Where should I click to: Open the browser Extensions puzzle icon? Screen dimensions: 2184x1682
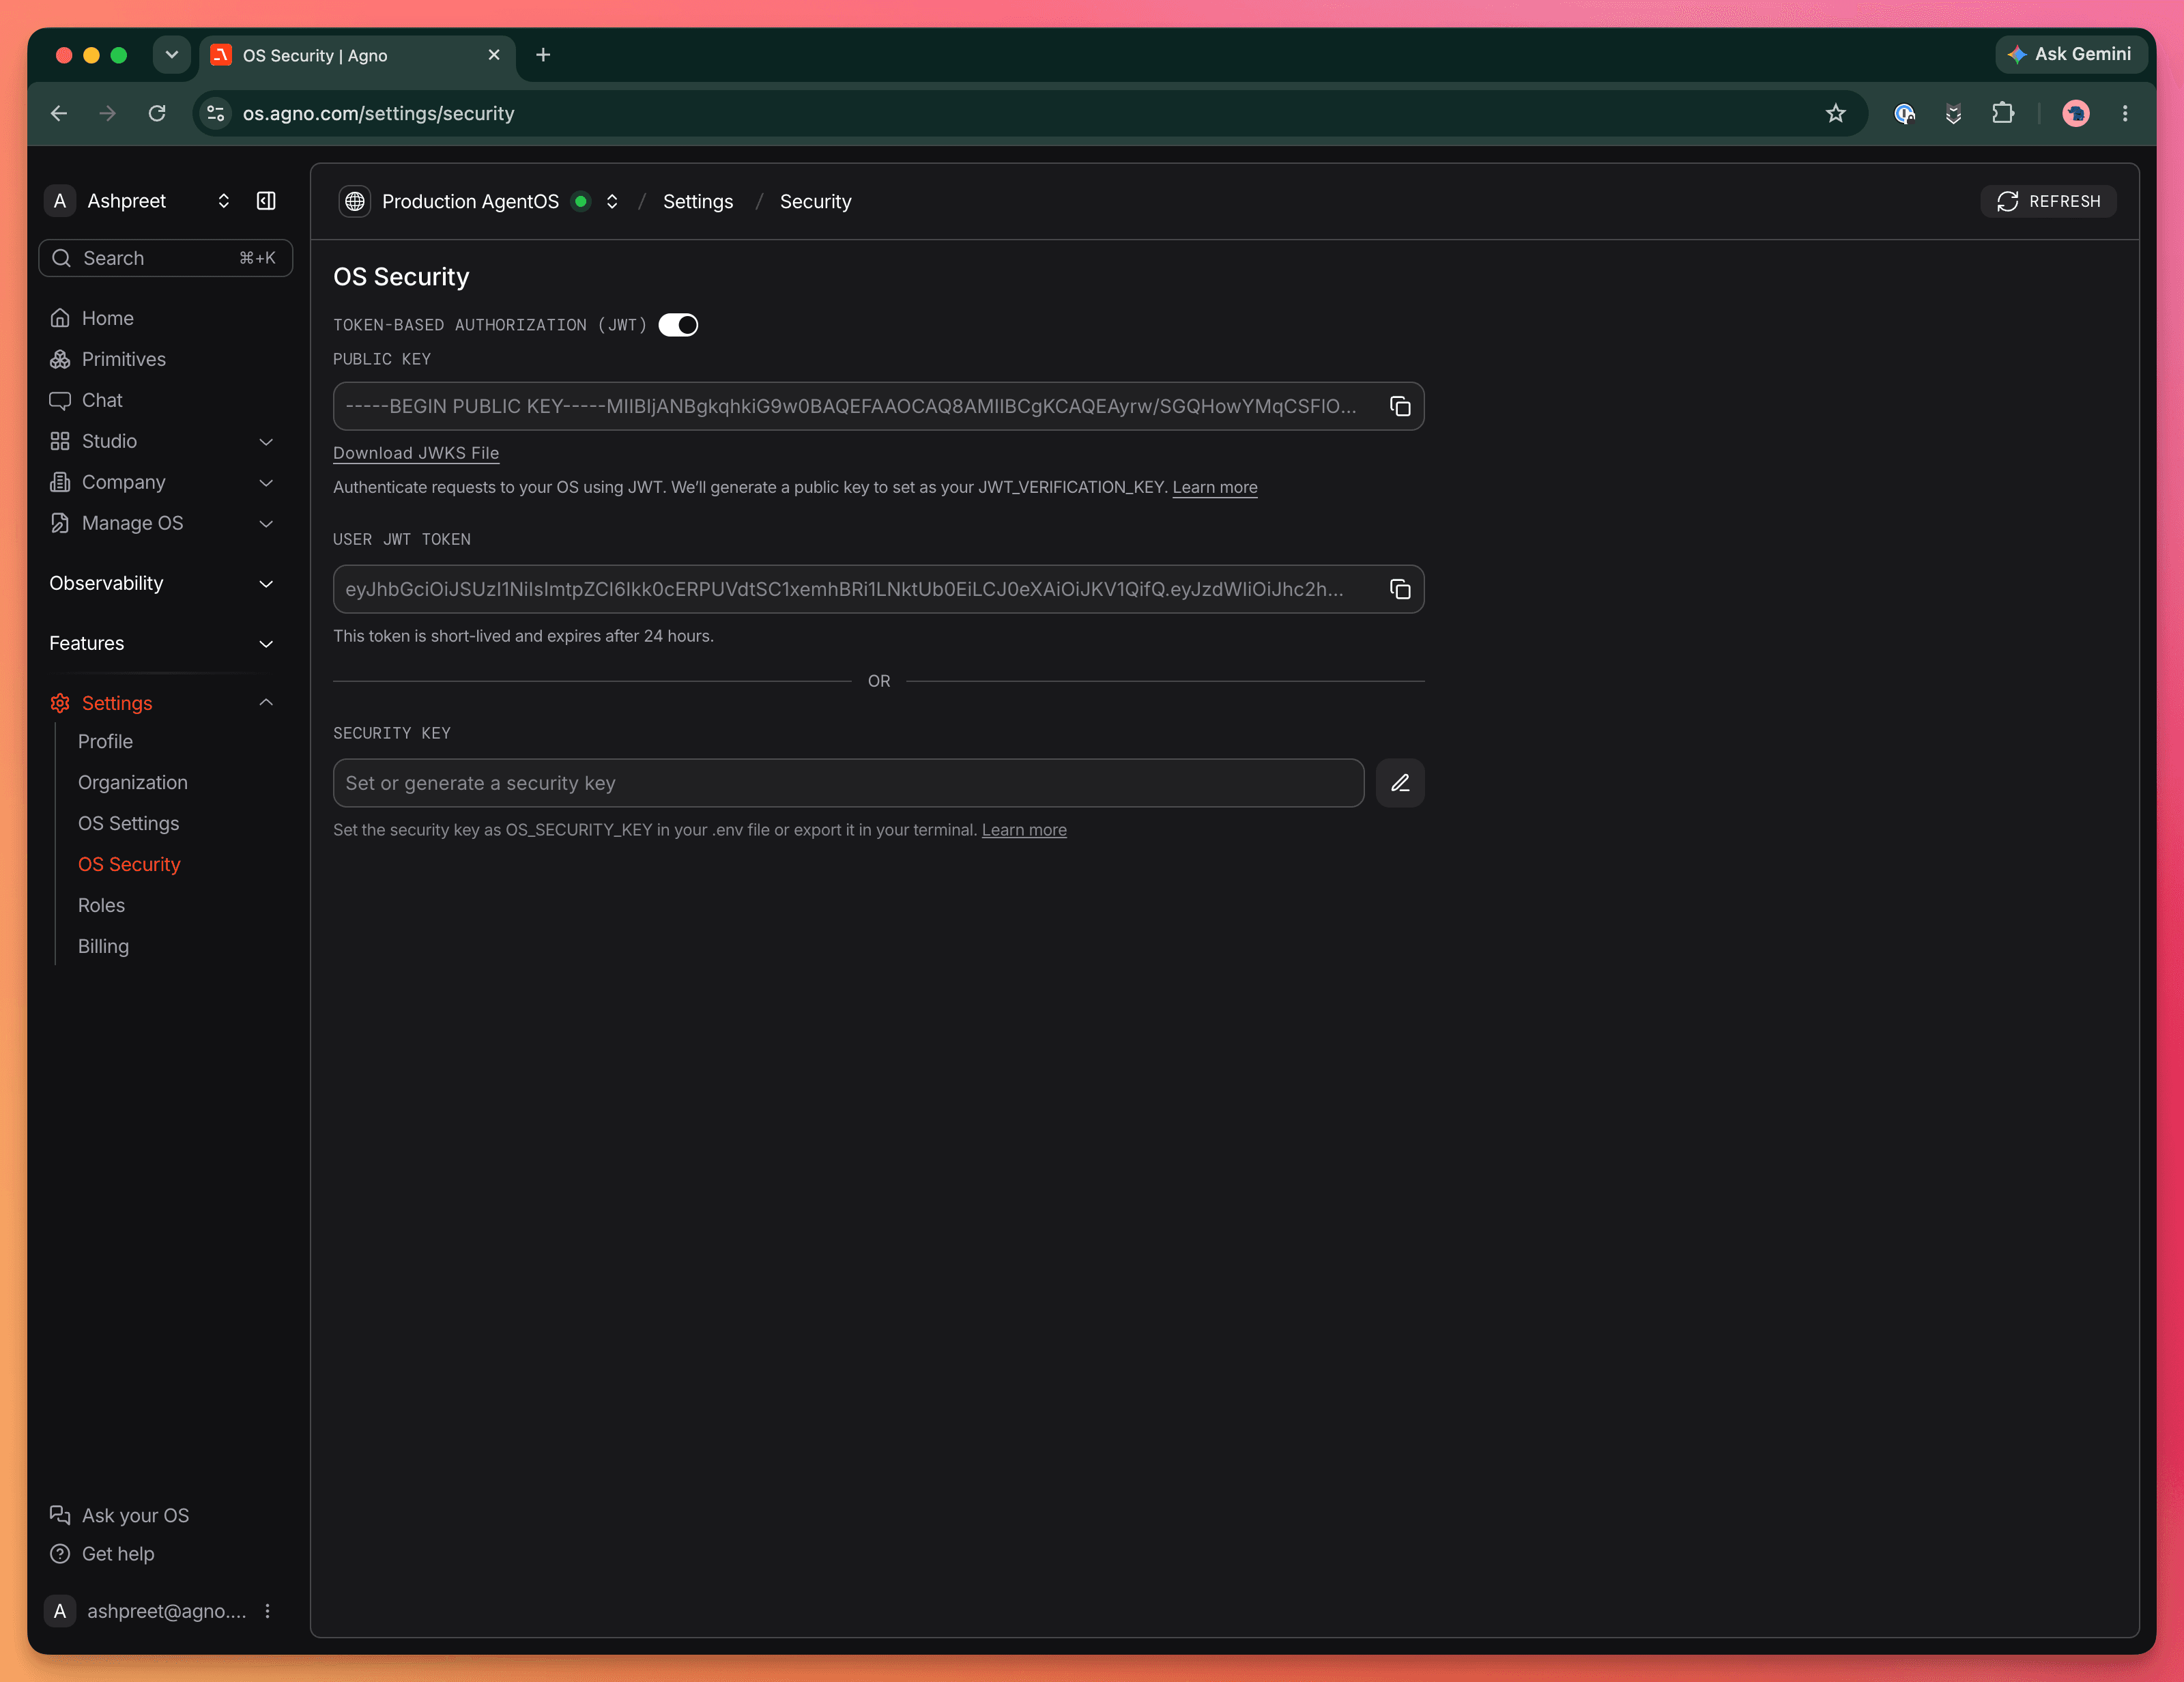[2002, 113]
